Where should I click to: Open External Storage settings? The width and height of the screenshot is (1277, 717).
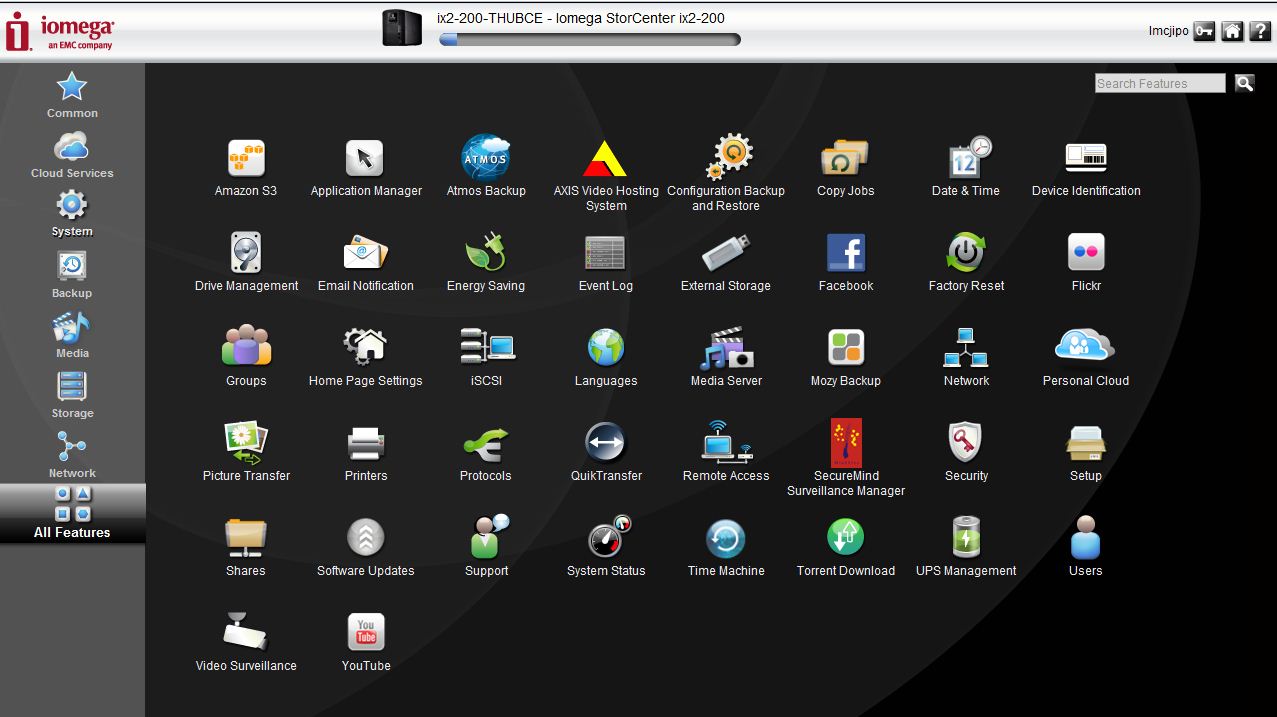pos(726,262)
